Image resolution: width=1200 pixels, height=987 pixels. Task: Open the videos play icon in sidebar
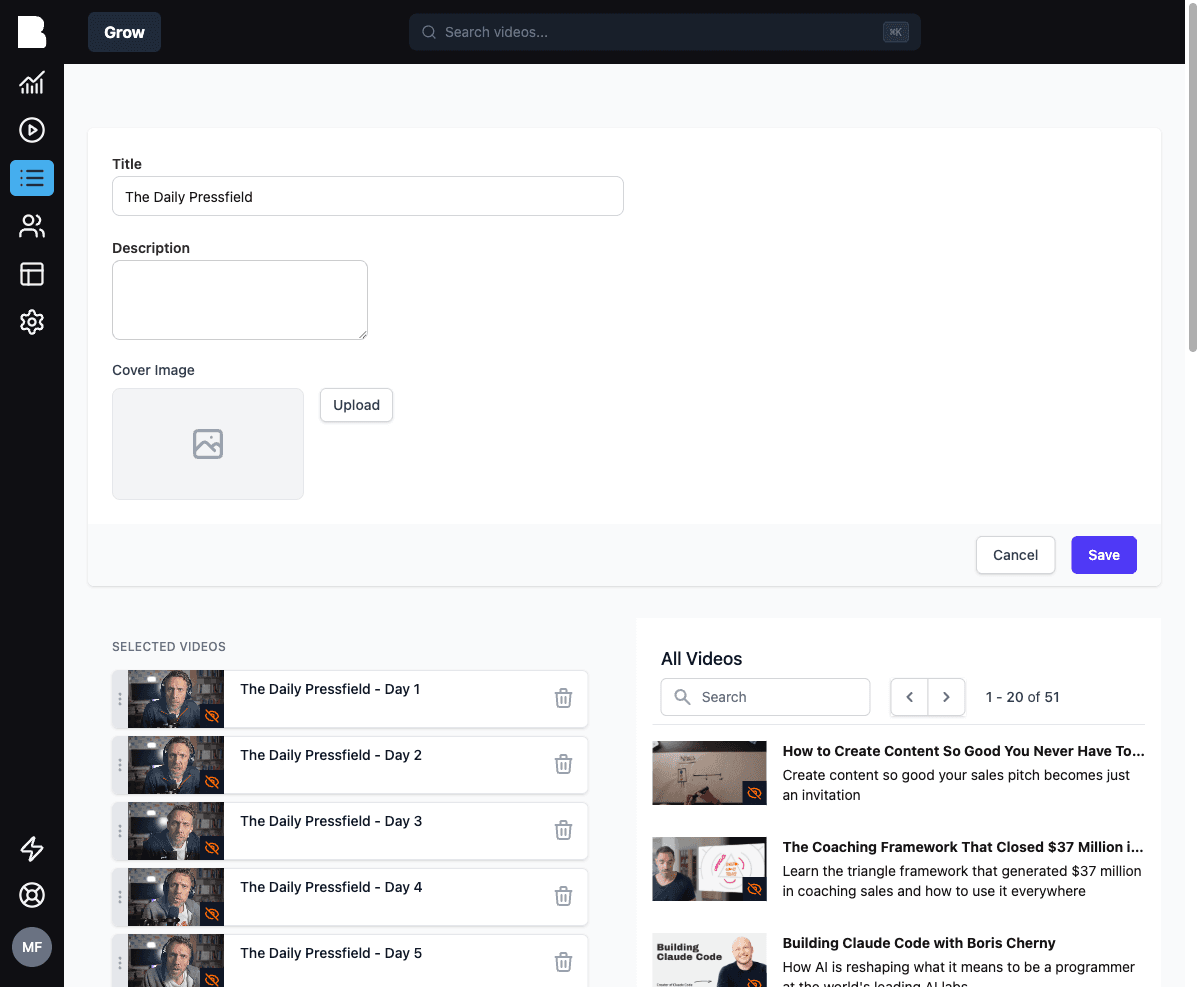click(32, 130)
